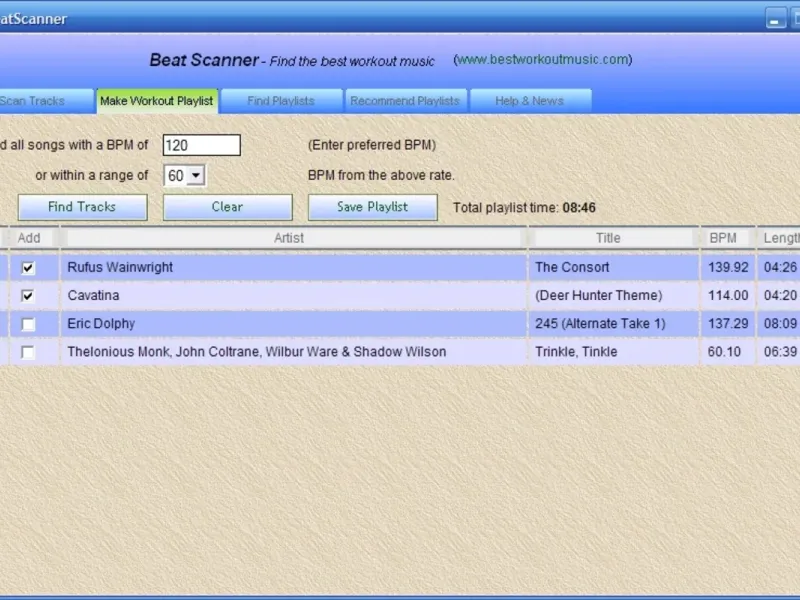800x600 pixels.
Task: Click the Save Playlist button
Action: (x=372, y=207)
